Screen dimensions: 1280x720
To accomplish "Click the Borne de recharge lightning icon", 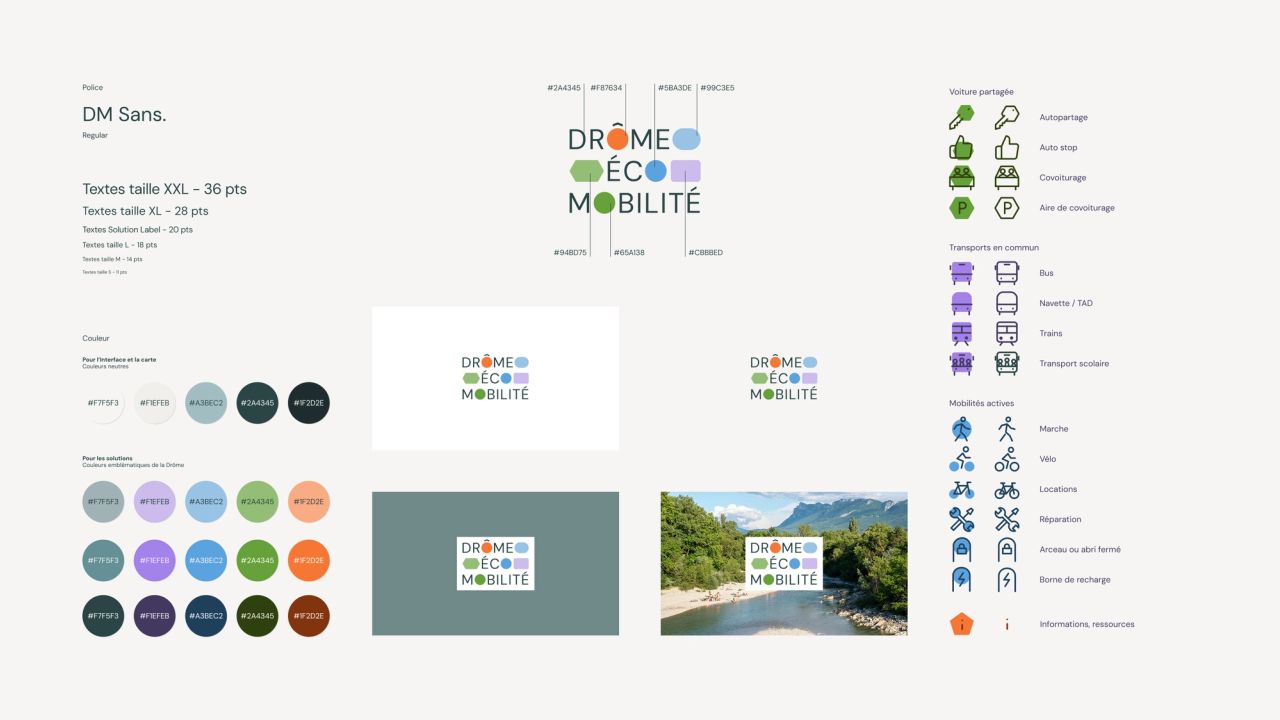I will (x=961, y=579).
